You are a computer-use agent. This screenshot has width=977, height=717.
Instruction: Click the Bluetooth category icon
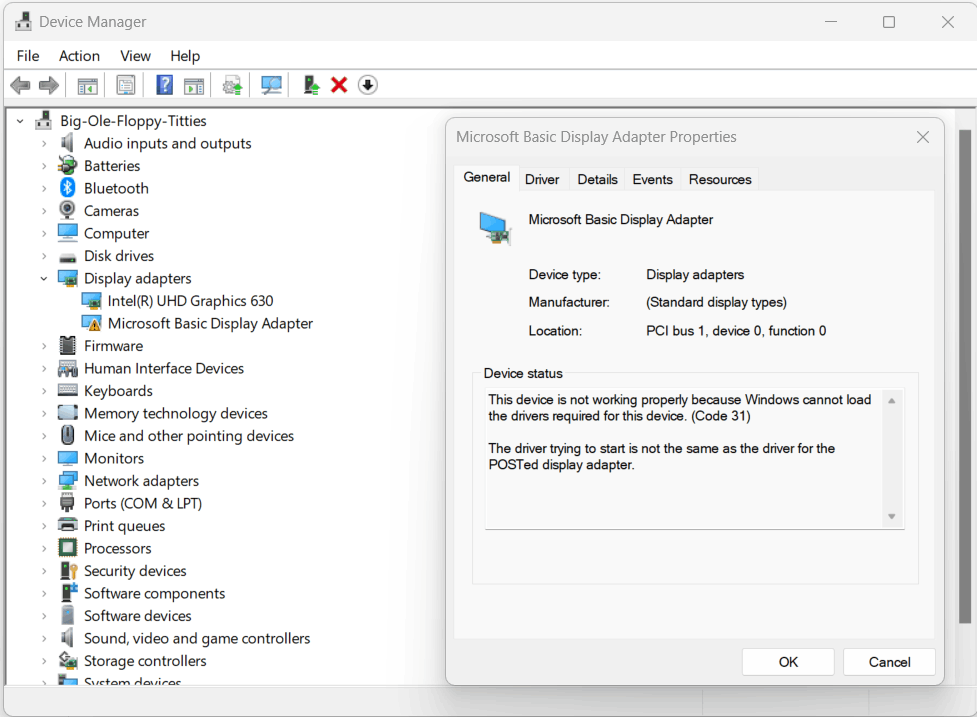(67, 188)
